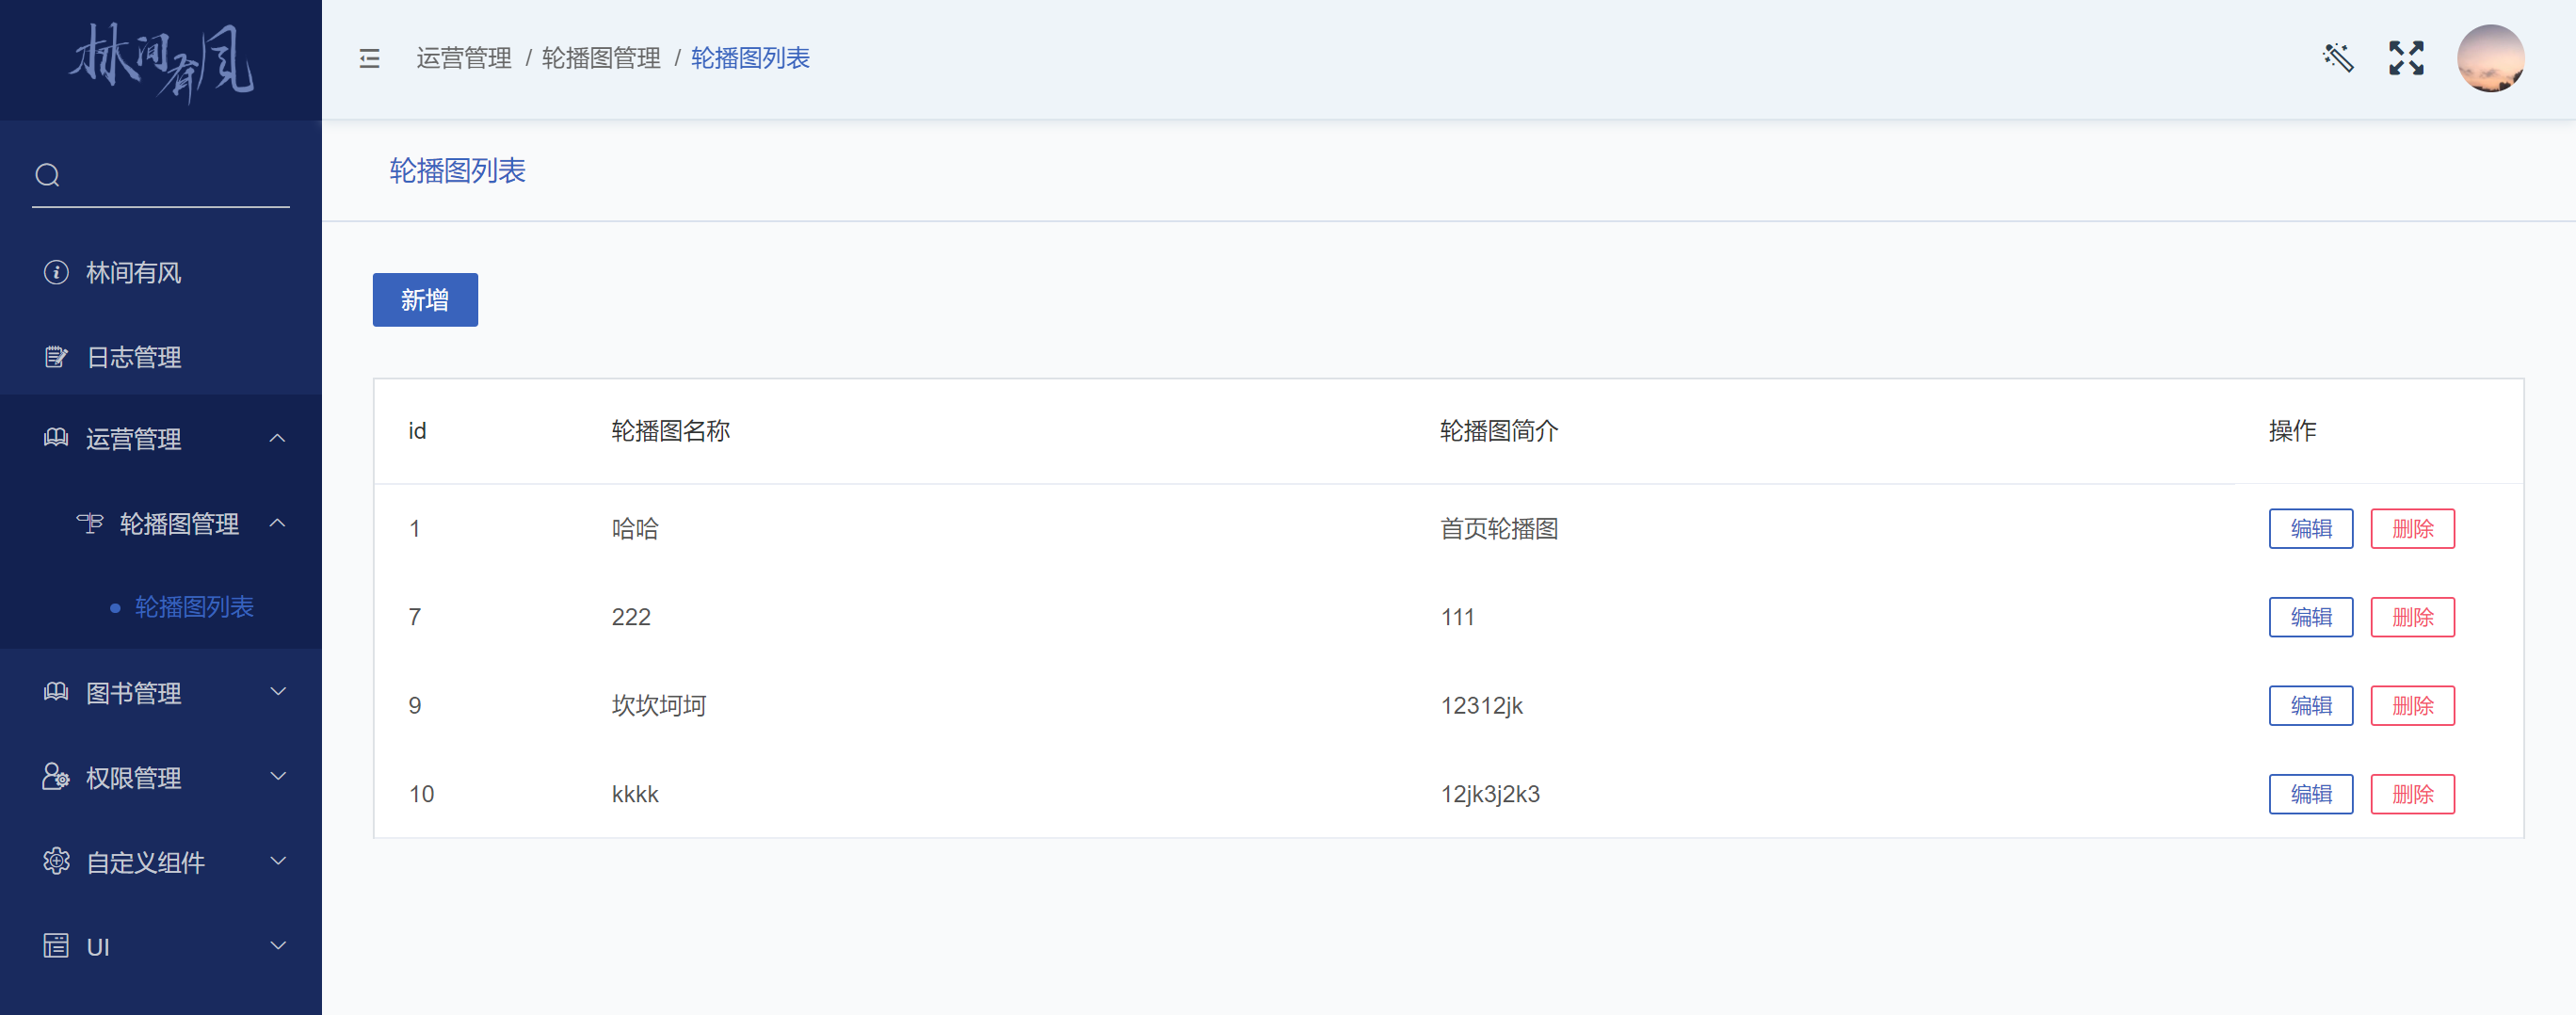Delete the row named 坎坎坷坷
This screenshot has width=2576, height=1015.
(2412, 705)
